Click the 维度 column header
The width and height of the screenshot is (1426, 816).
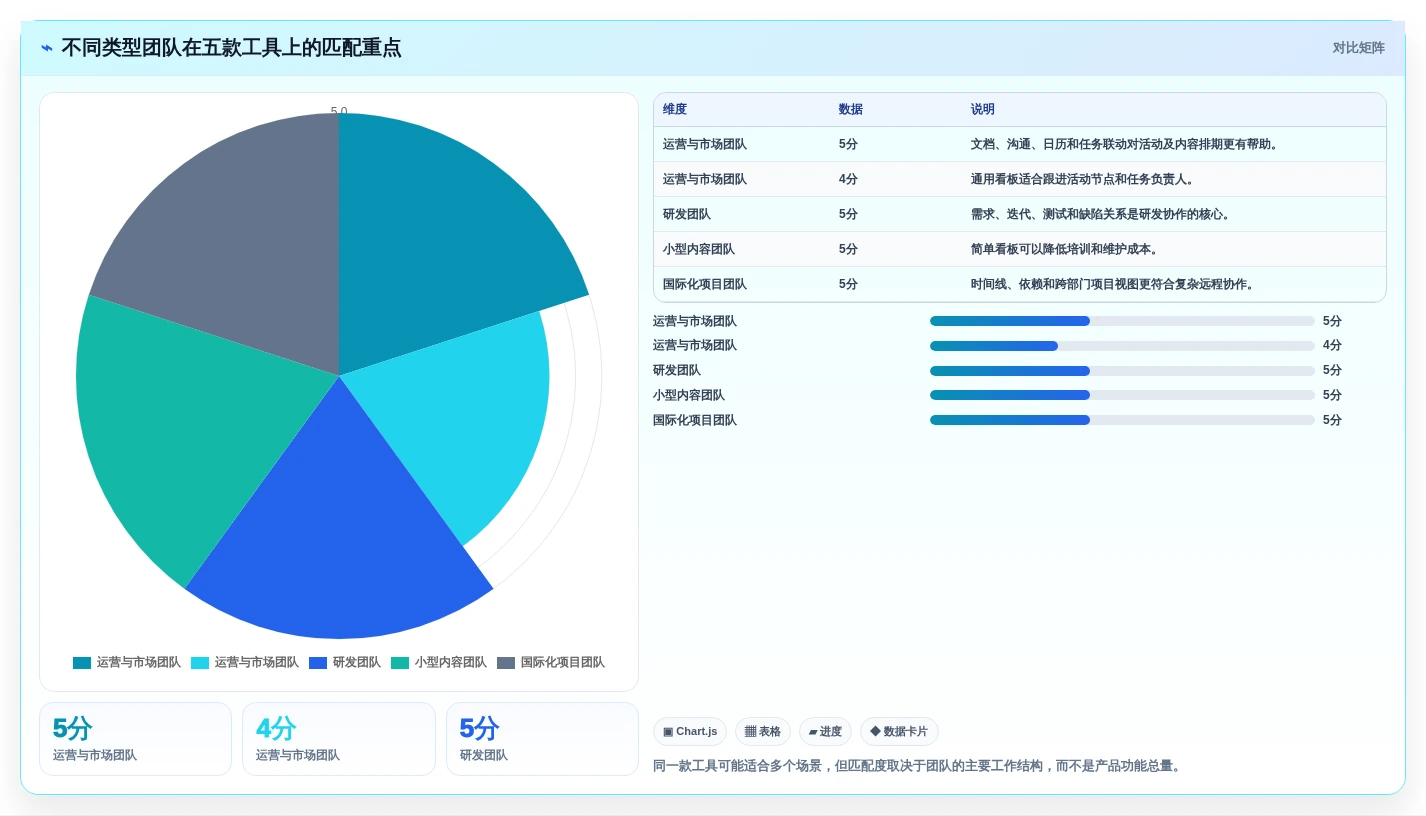click(x=675, y=110)
